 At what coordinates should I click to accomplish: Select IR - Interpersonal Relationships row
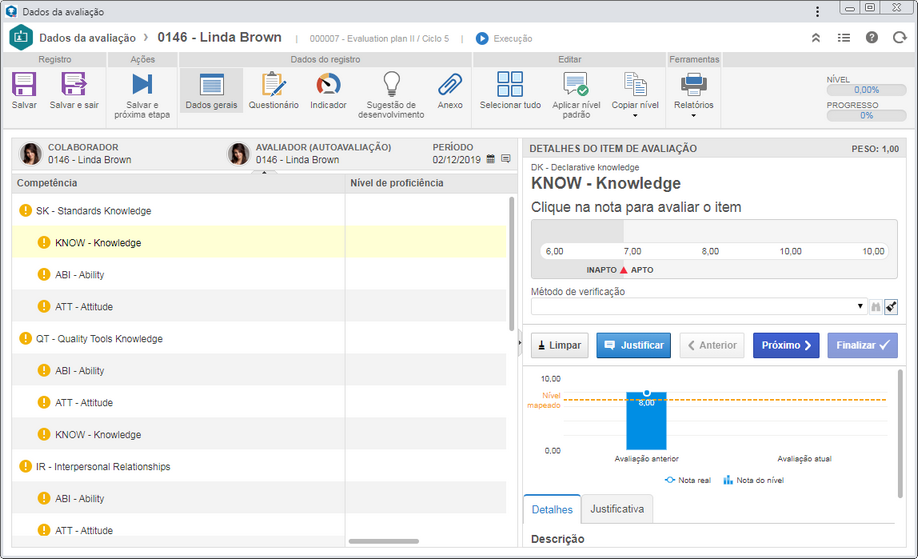point(259,467)
